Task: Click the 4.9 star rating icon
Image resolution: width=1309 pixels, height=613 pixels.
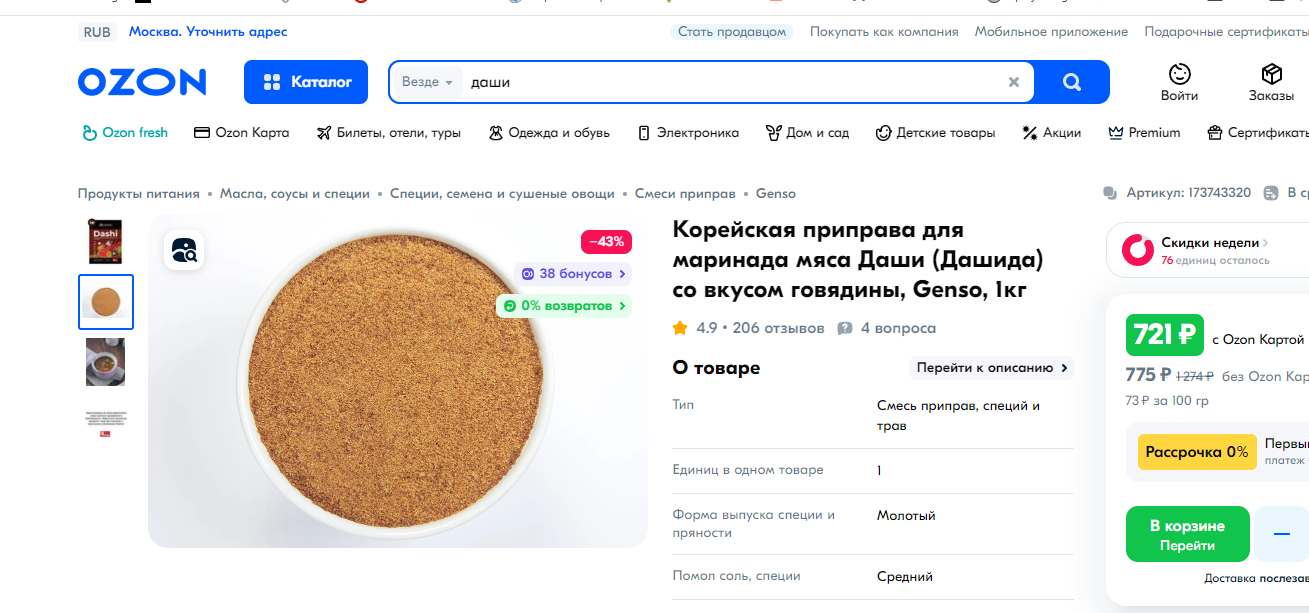Action: pyautogui.click(x=680, y=328)
